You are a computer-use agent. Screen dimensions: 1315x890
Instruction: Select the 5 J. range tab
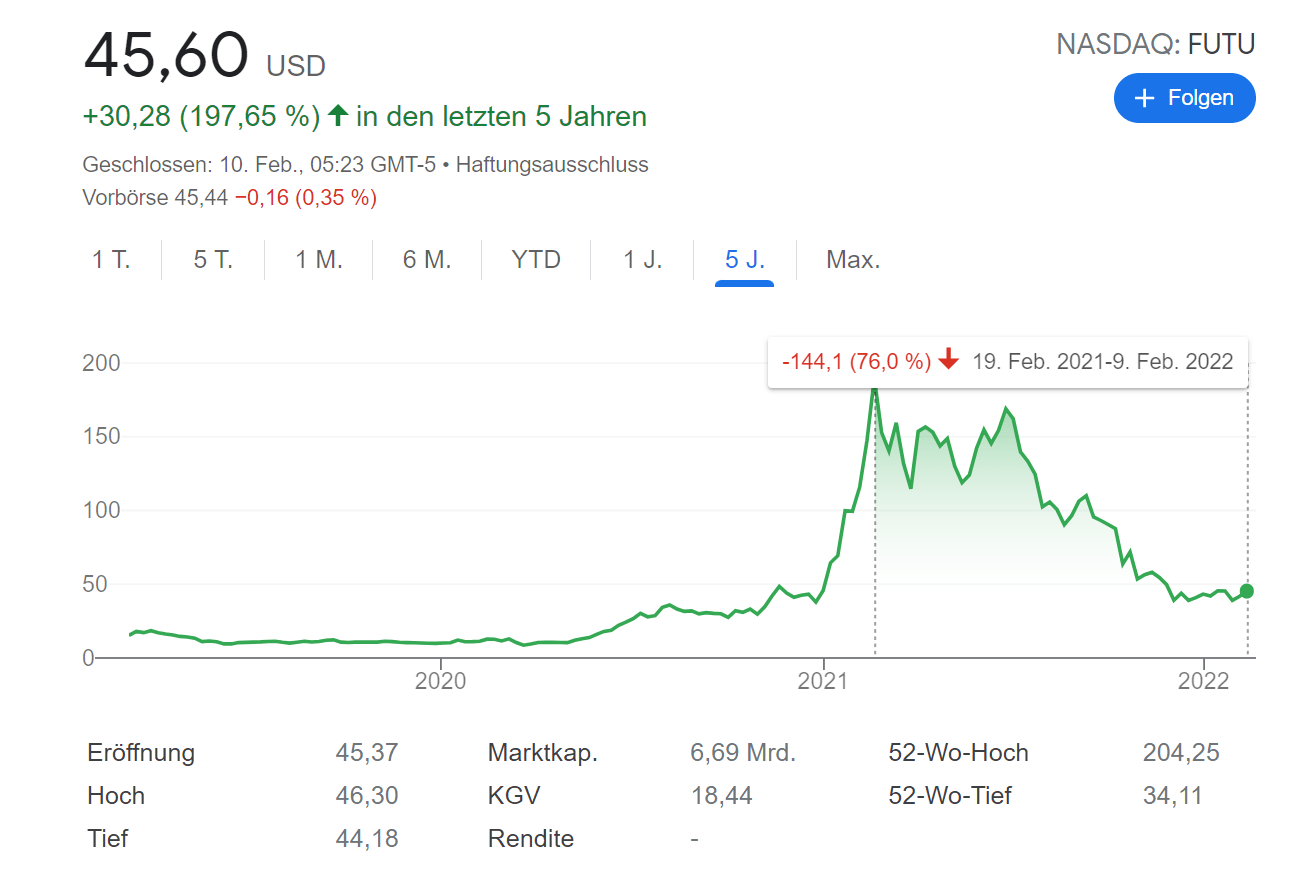click(745, 260)
